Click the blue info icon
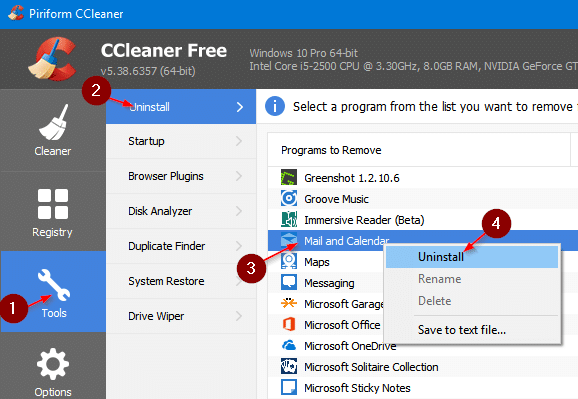Image resolution: width=578 pixels, height=399 pixels. (x=275, y=106)
